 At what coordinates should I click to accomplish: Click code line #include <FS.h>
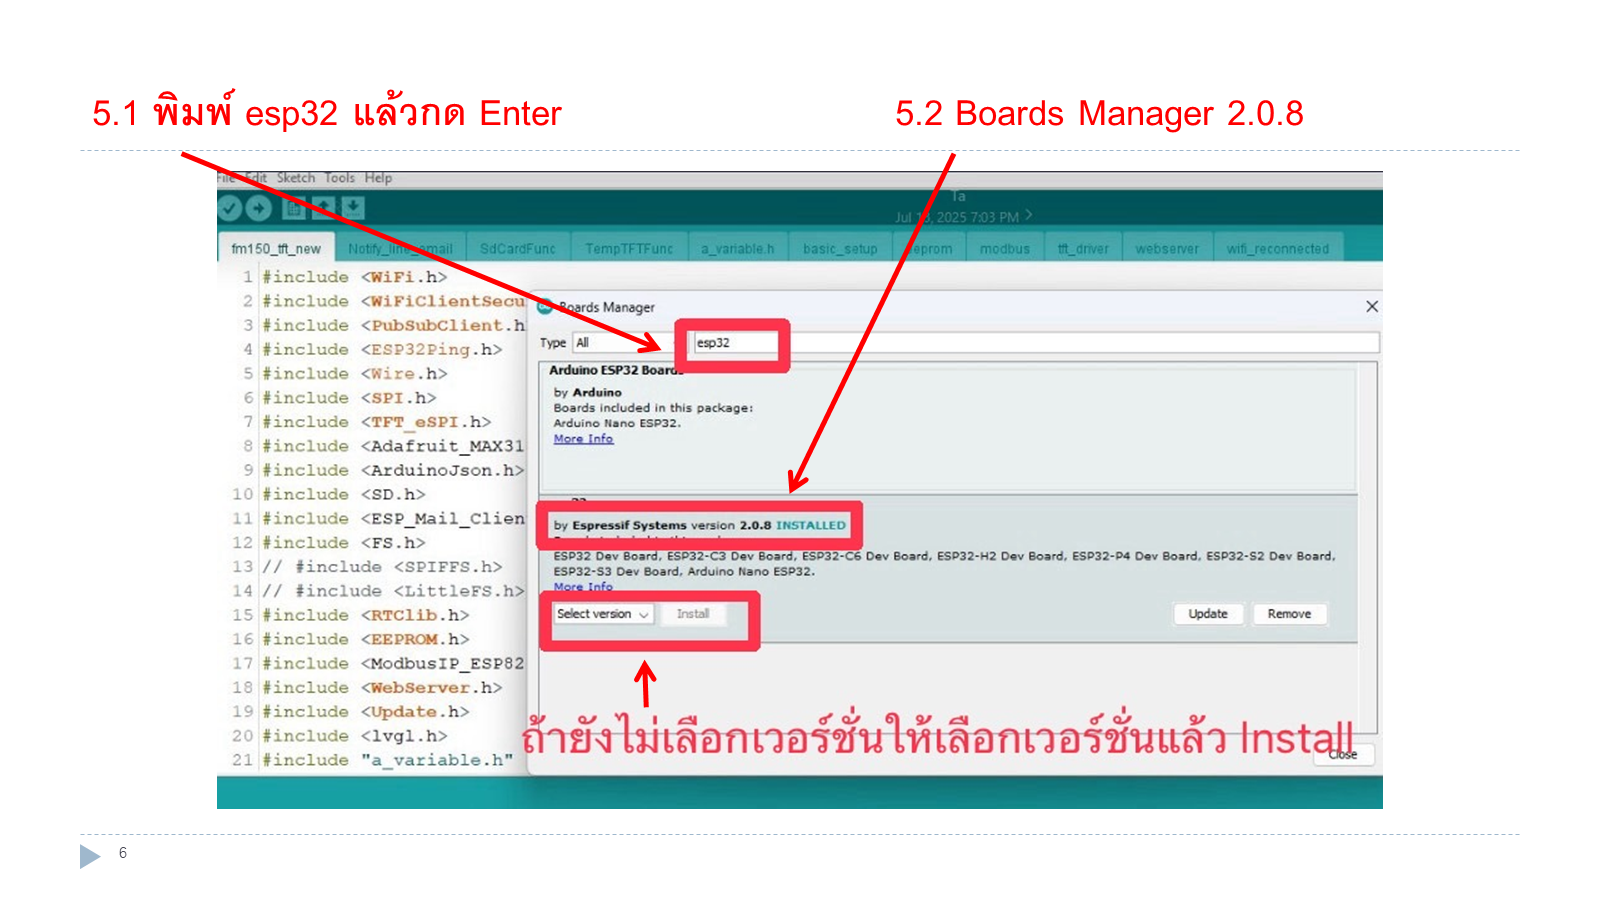tap(343, 542)
